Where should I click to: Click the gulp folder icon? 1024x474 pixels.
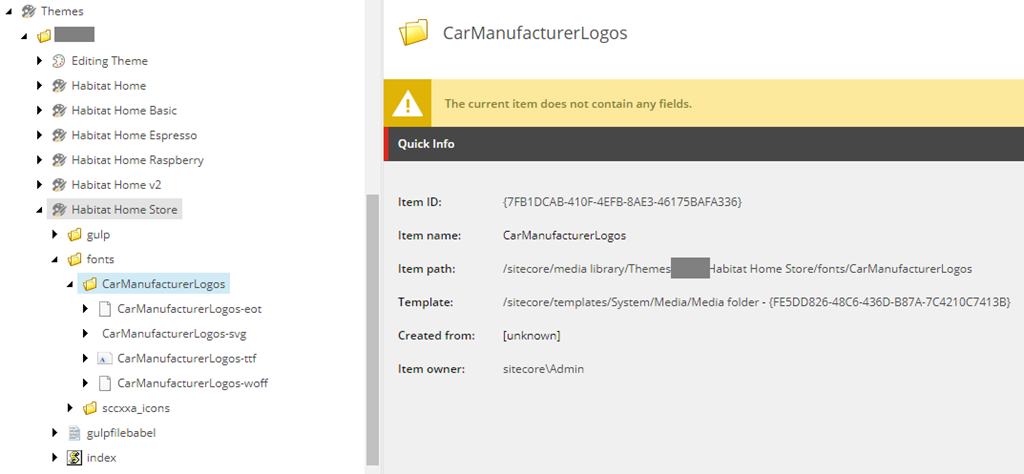click(74, 235)
